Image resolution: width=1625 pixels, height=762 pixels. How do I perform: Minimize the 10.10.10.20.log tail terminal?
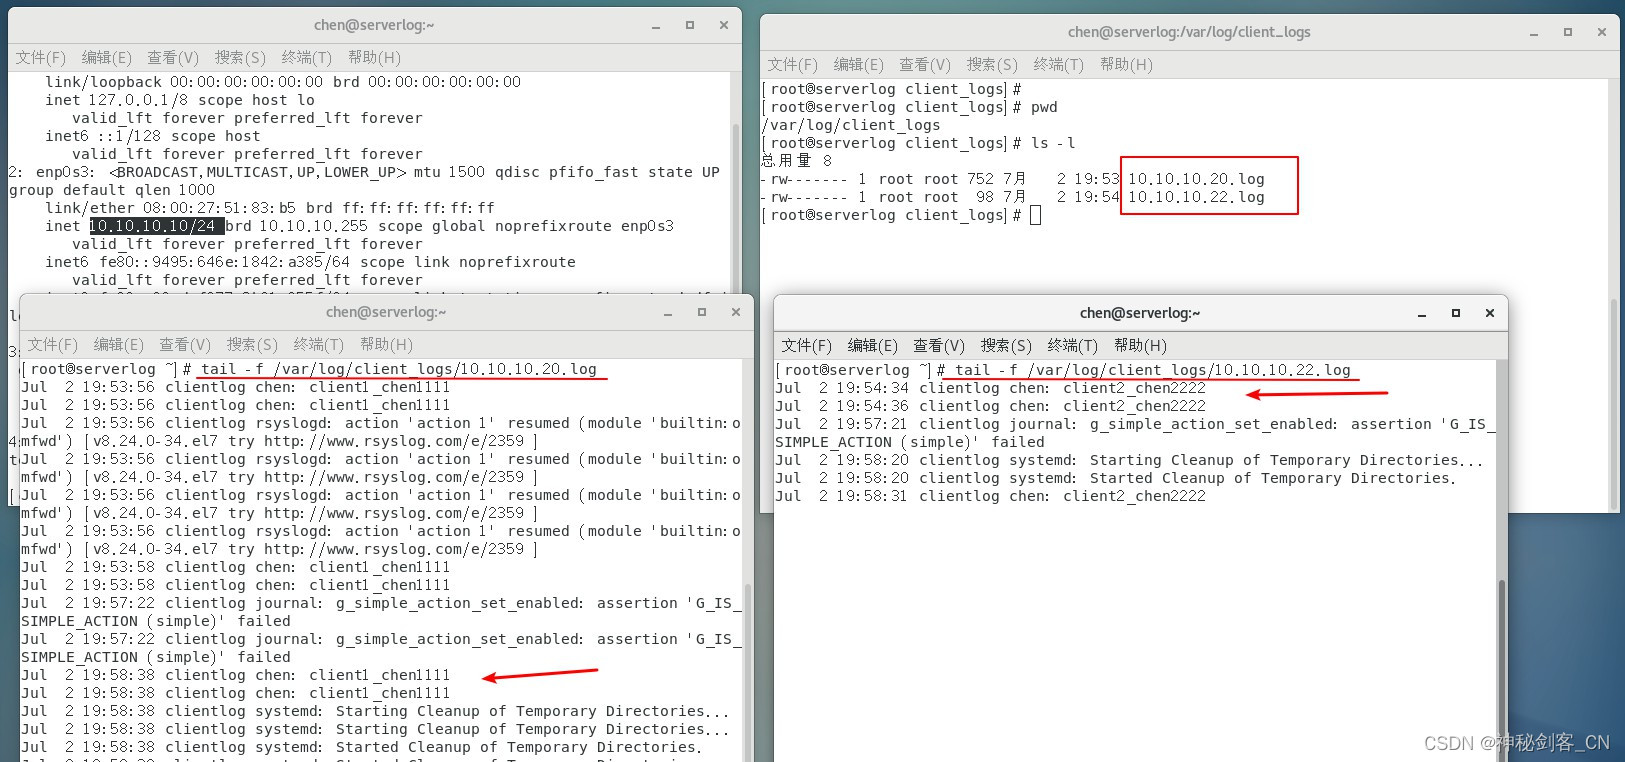[668, 313]
